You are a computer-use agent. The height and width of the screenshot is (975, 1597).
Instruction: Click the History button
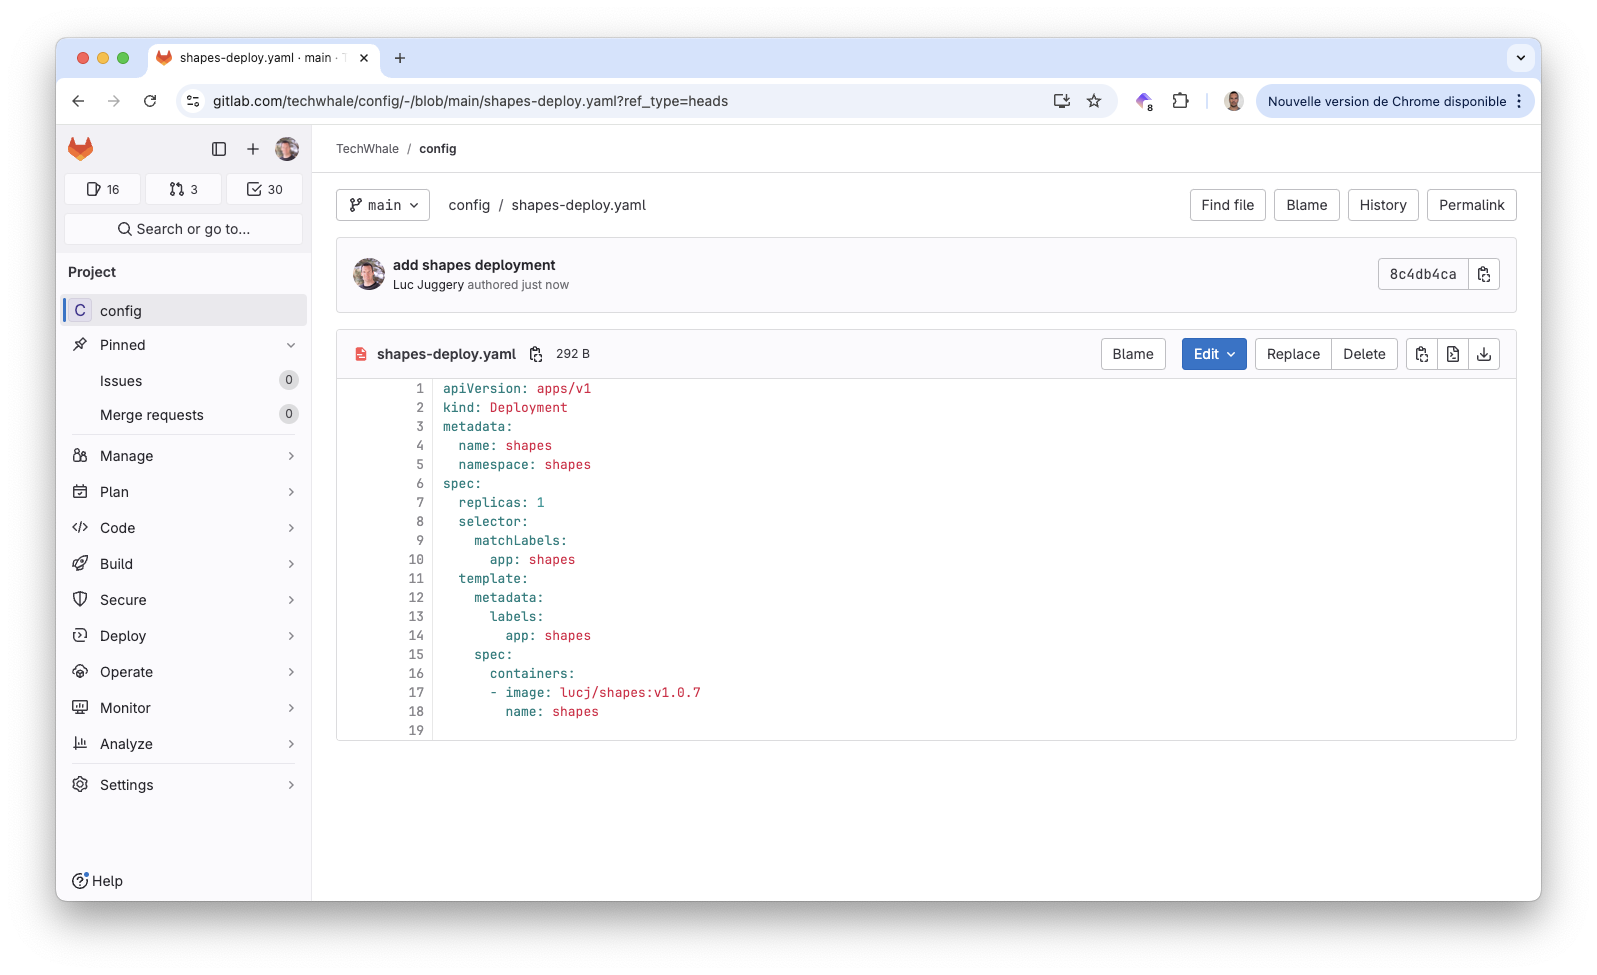[x=1382, y=205]
